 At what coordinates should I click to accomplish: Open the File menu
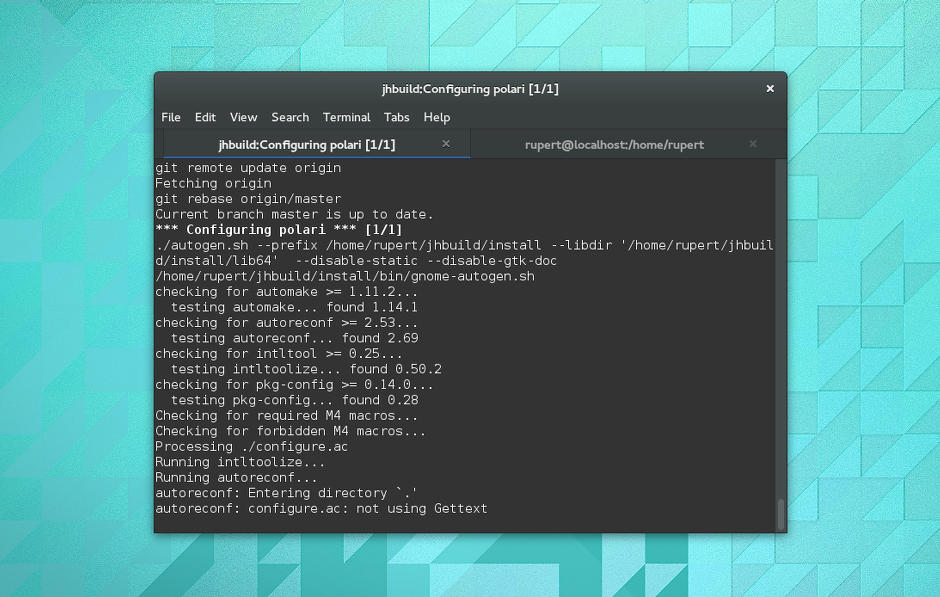[x=171, y=117]
